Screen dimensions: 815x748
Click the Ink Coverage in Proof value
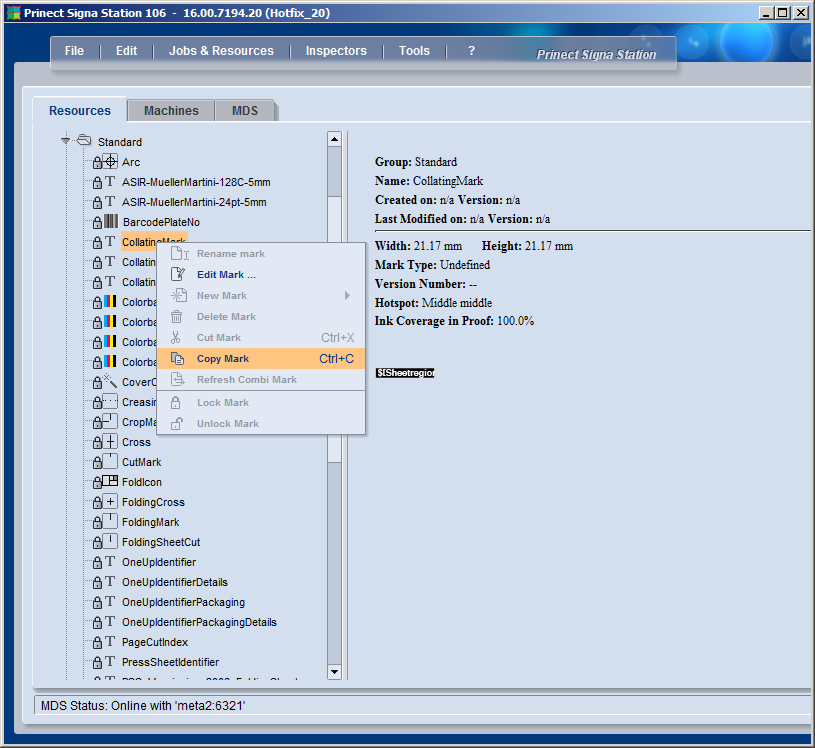pos(515,321)
